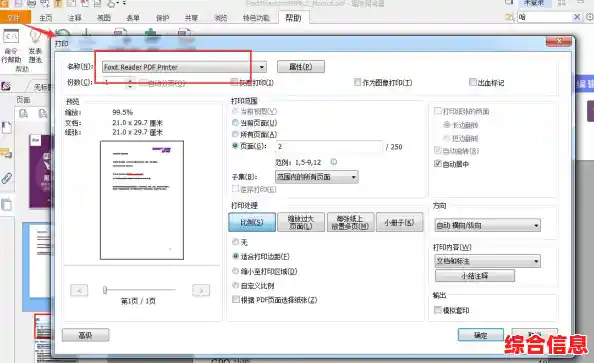
Task: Click the folder search icon beside search box
Action: [x=510, y=17]
